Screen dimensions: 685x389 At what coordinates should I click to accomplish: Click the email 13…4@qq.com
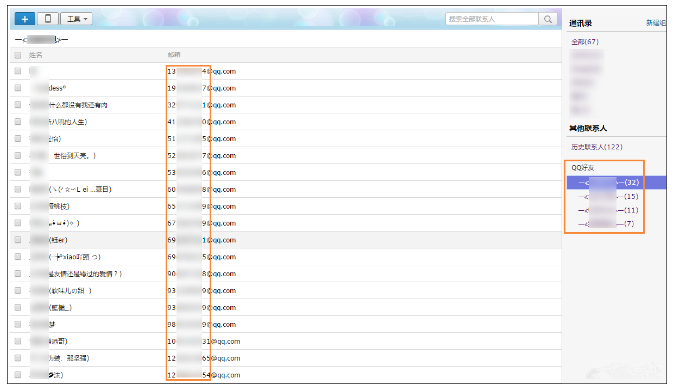pyautogui.click(x=202, y=71)
